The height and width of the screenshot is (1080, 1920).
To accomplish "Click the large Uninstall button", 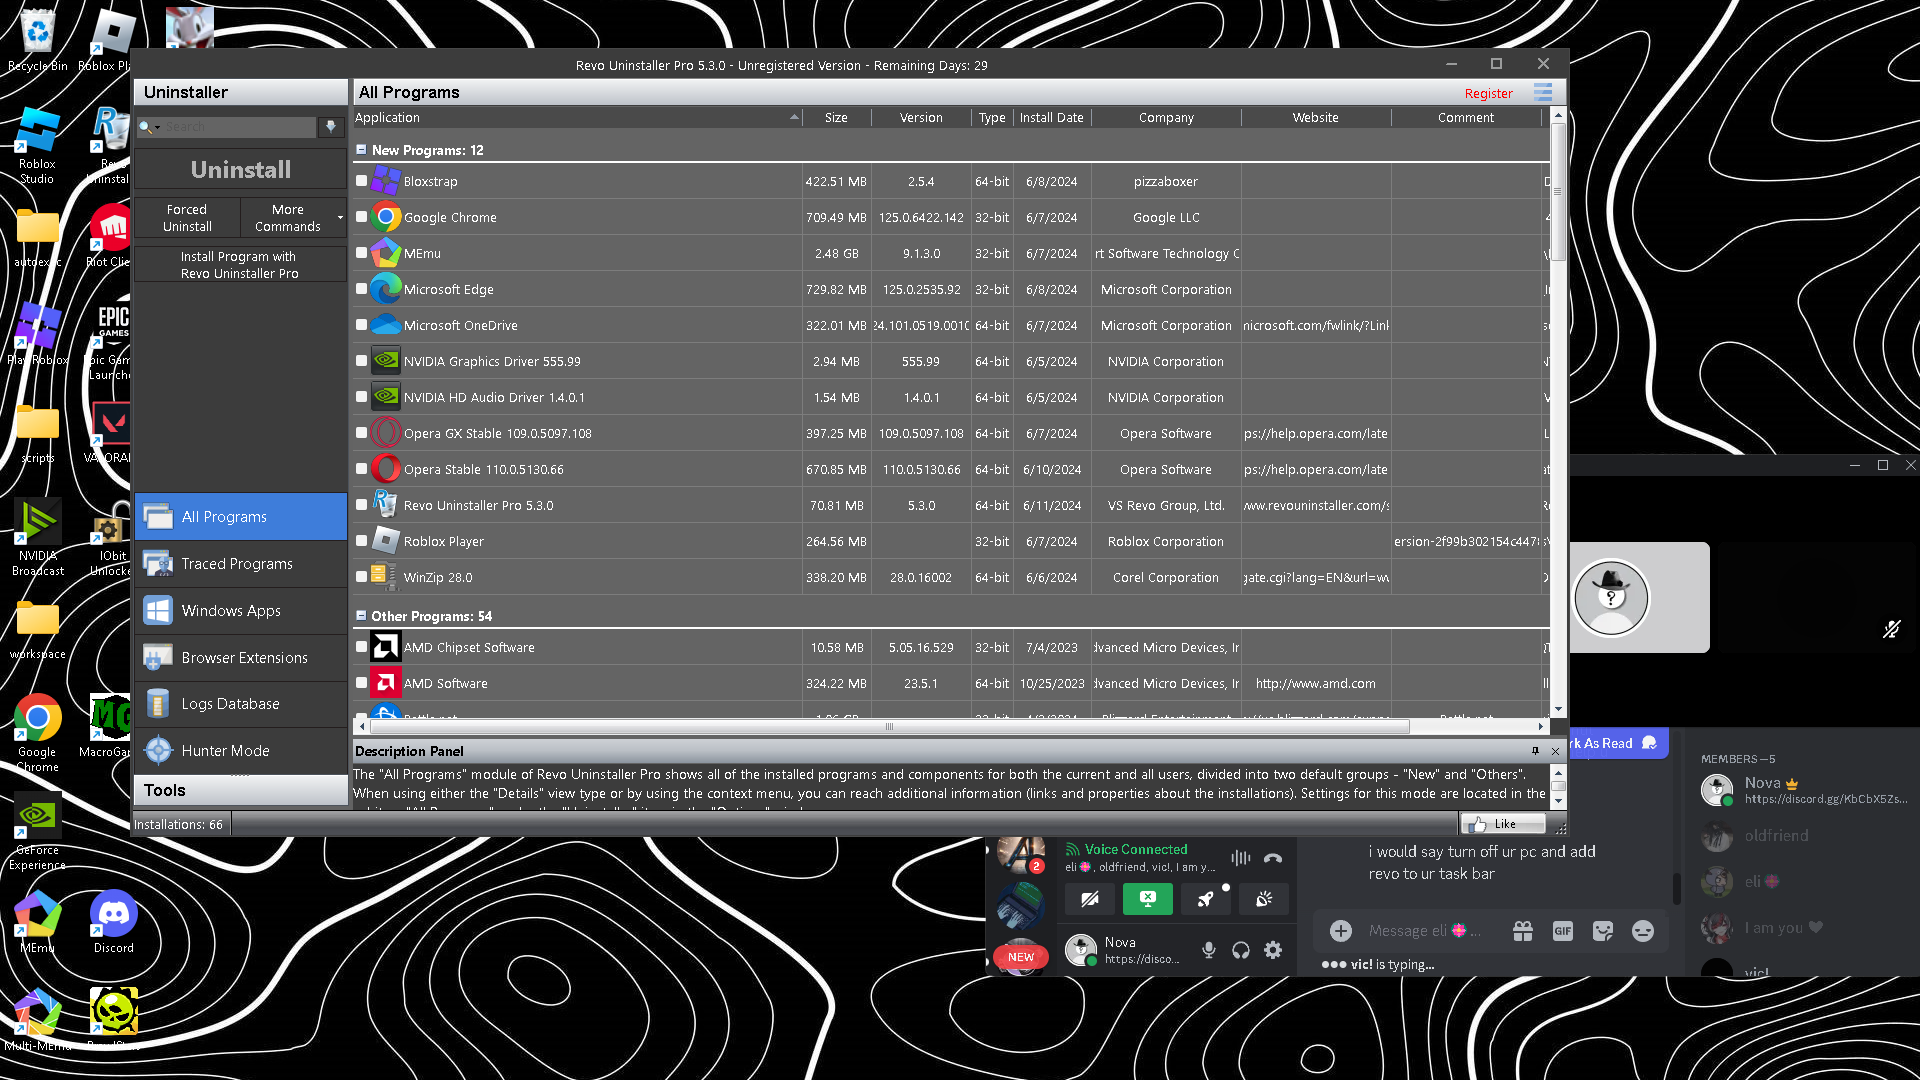I will pos(240,169).
